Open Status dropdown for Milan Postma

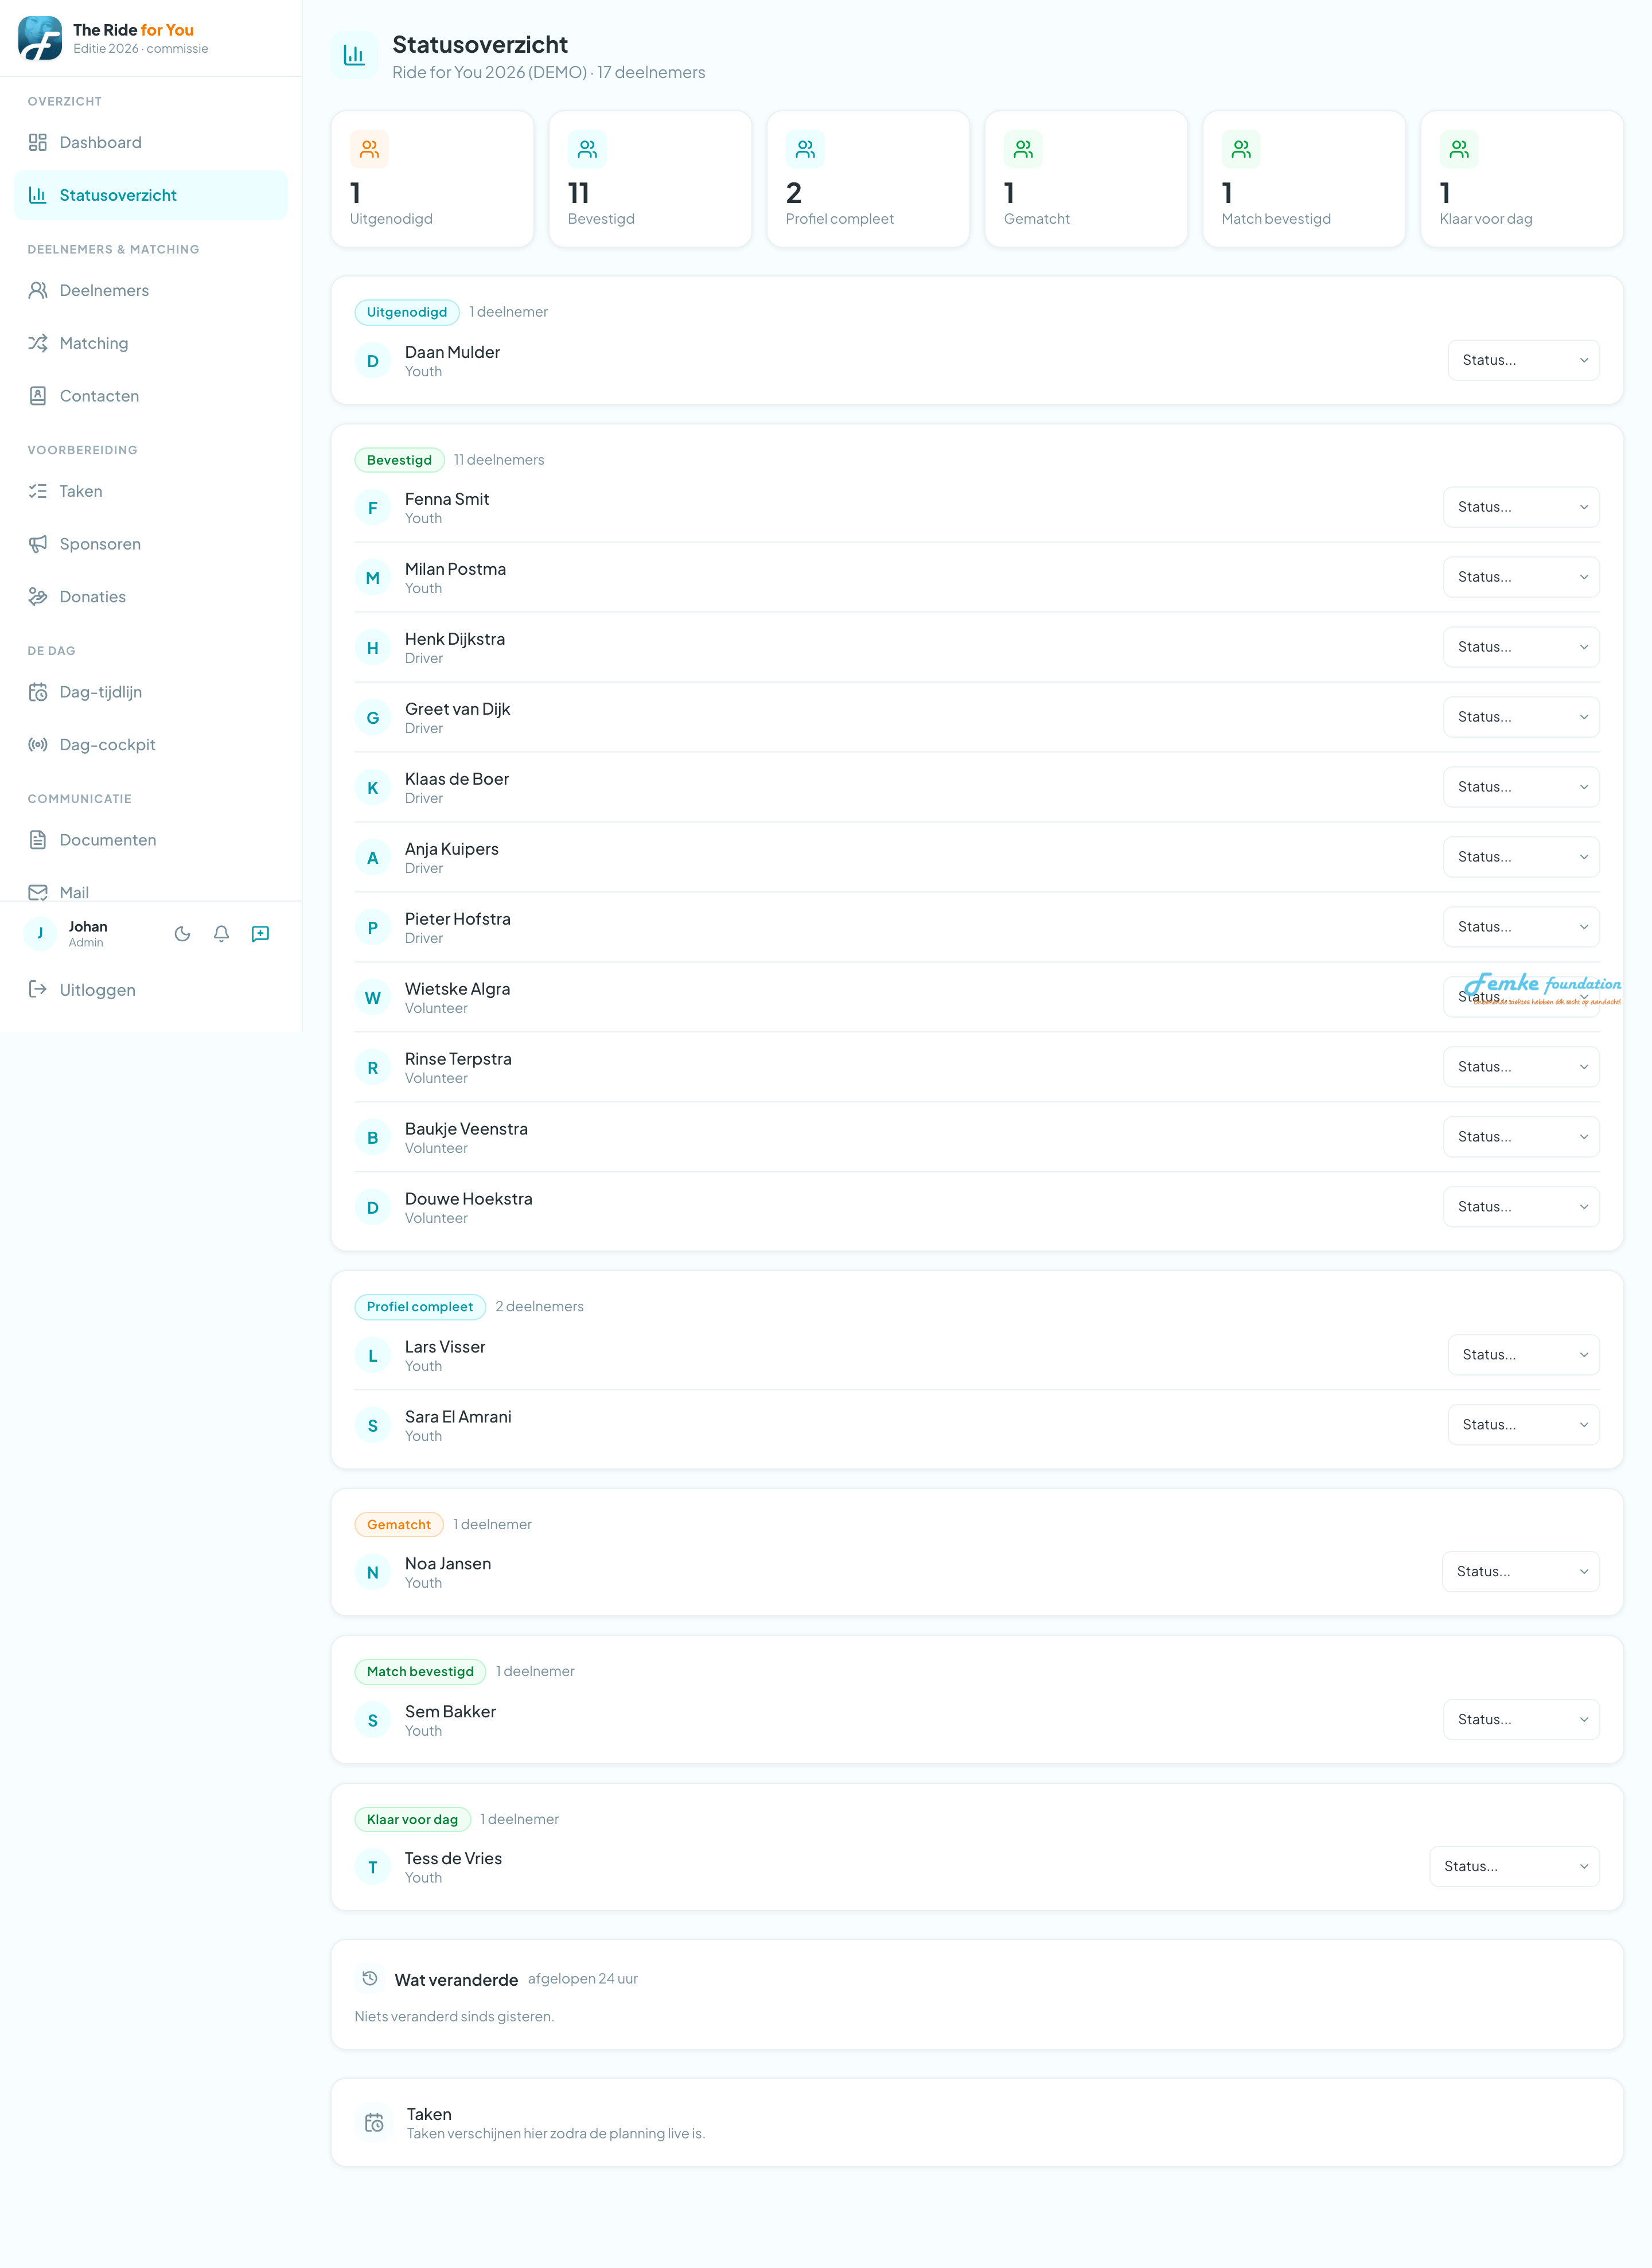point(1521,577)
